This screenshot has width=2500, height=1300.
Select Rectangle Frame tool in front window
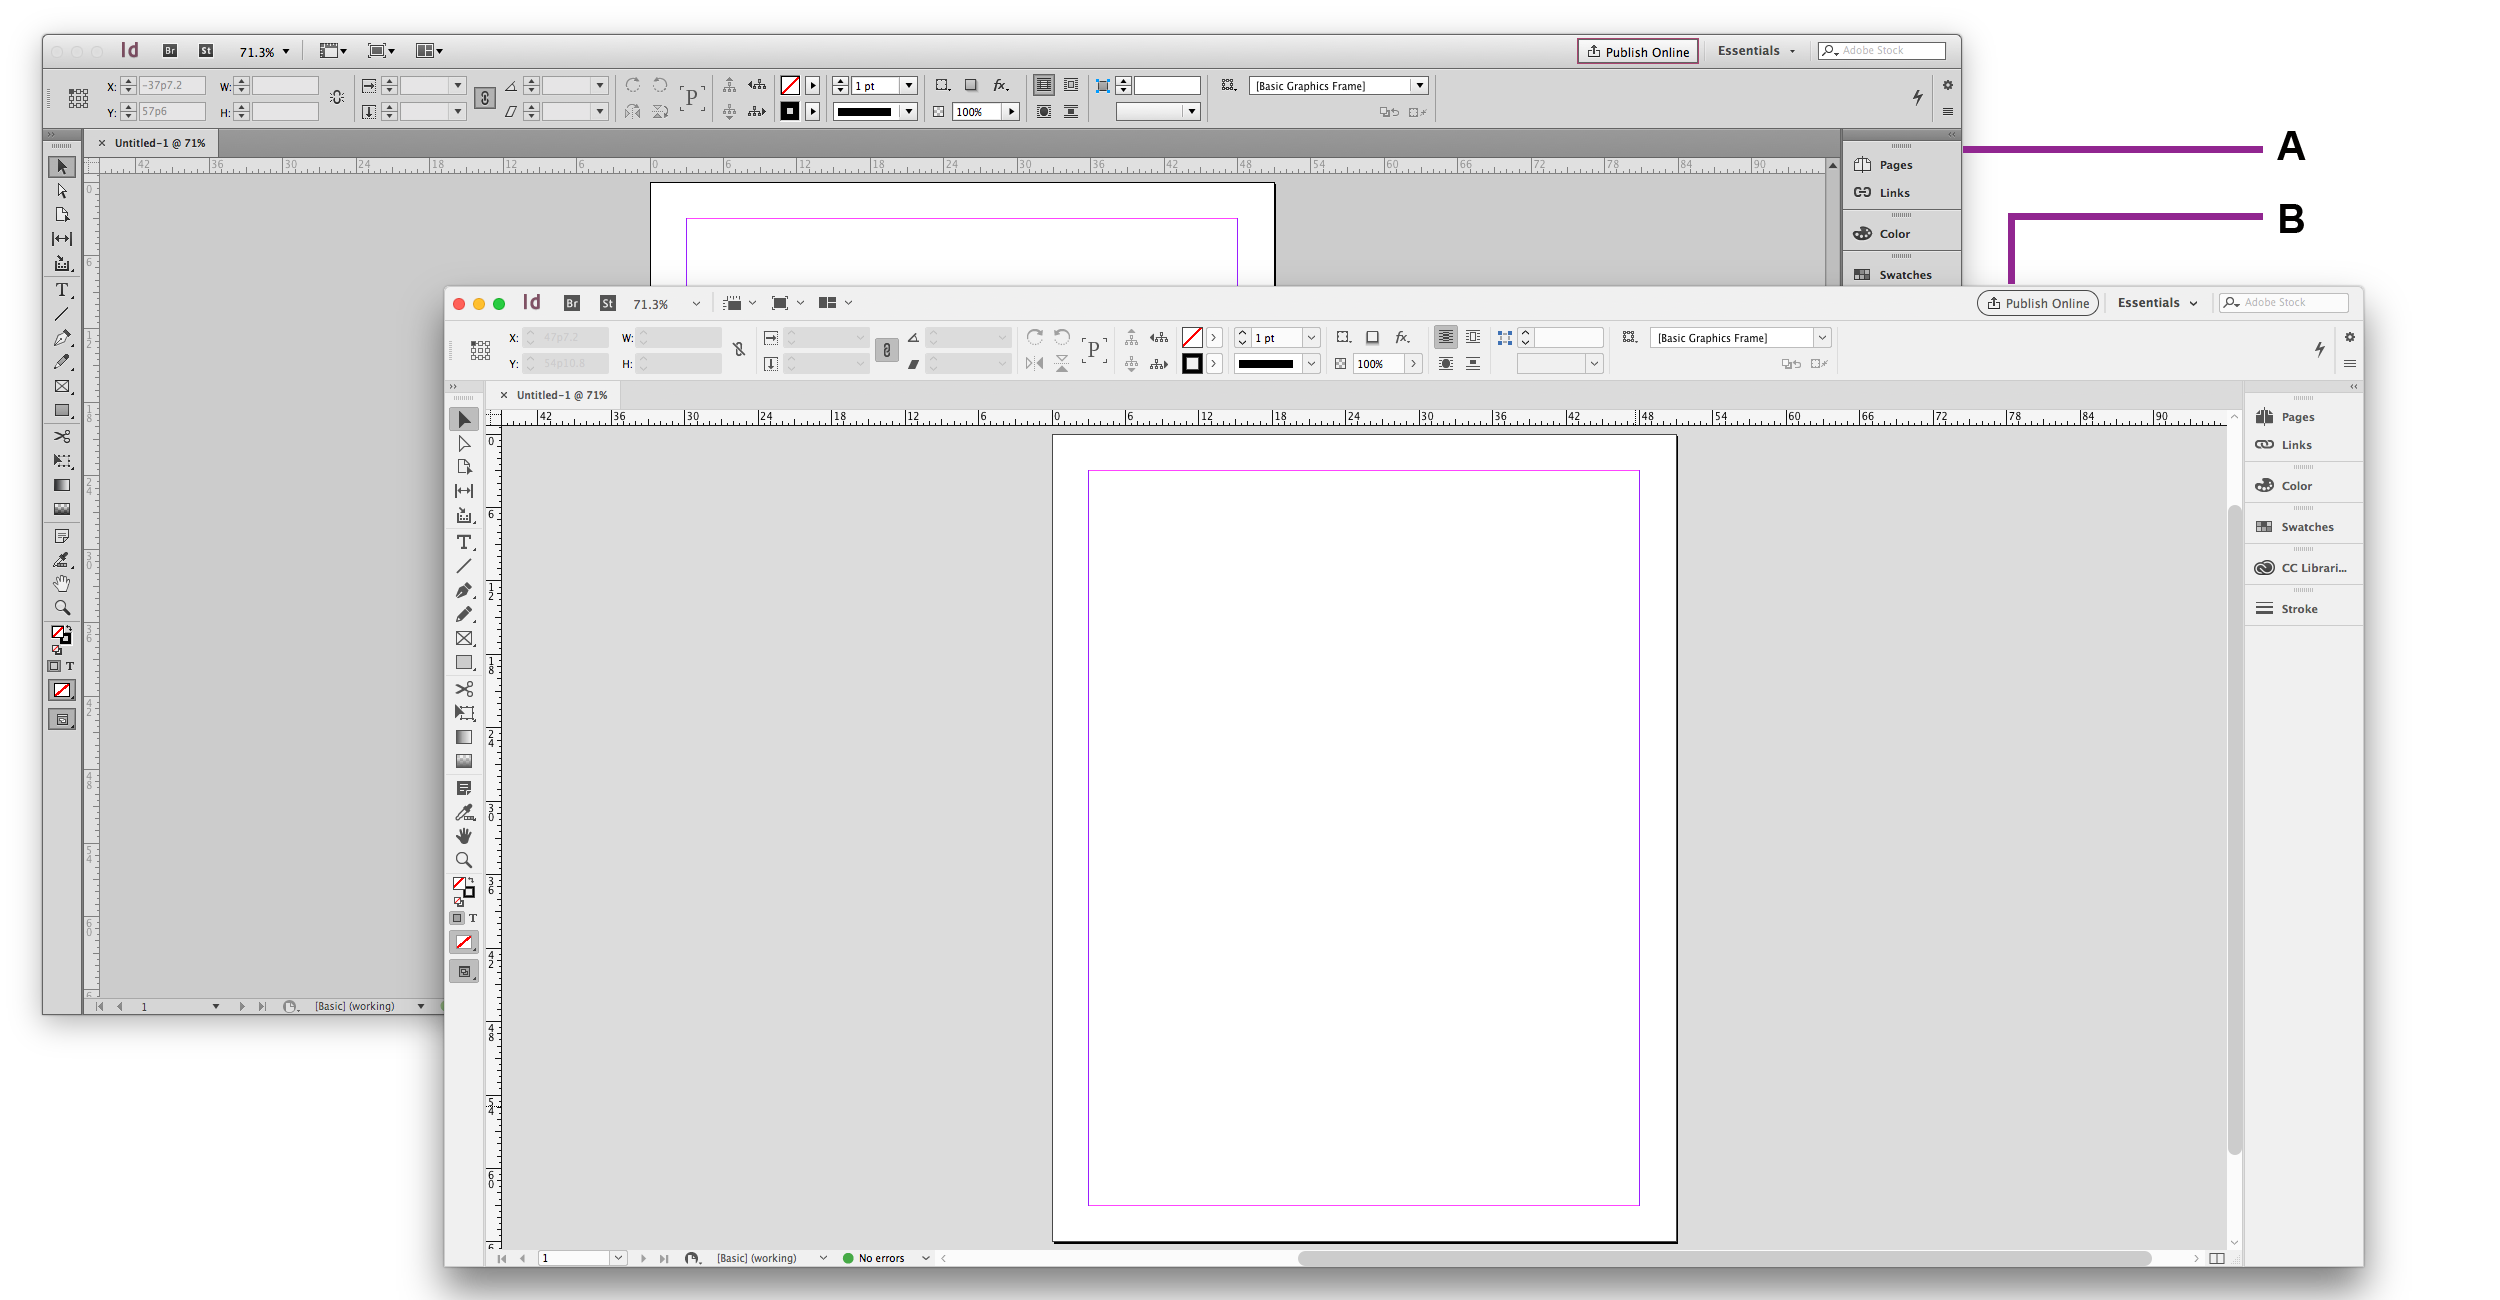pyautogui.click(x=464, y=639)
